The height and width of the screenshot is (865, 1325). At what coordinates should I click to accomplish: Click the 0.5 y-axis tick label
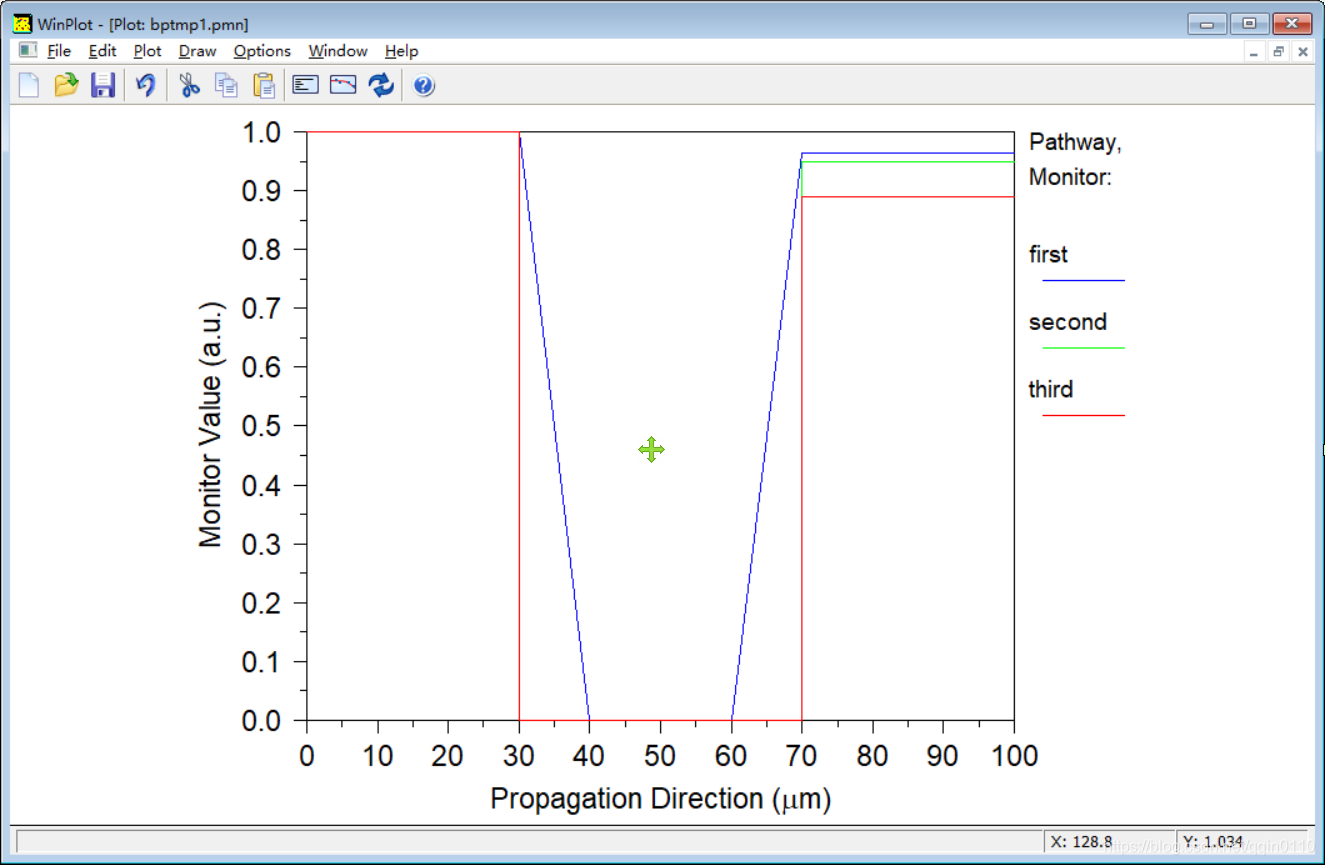click(260, 426)
